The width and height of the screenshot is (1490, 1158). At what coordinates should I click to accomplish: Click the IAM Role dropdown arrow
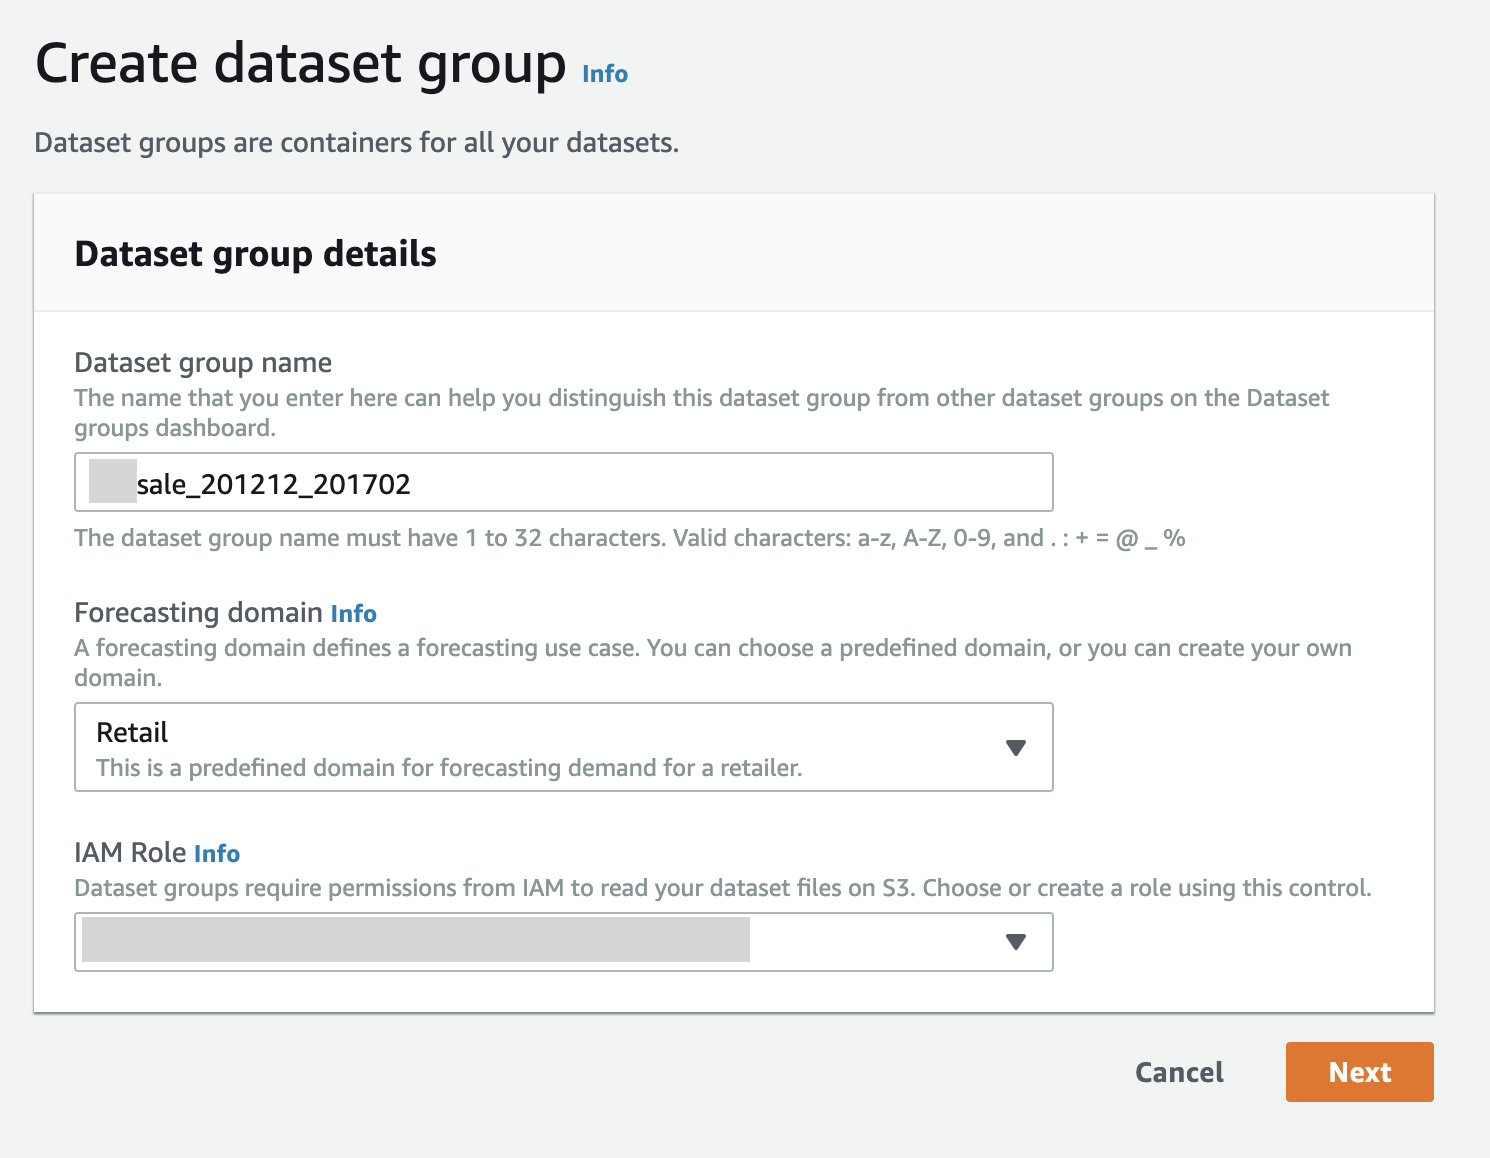(1016, 942)
